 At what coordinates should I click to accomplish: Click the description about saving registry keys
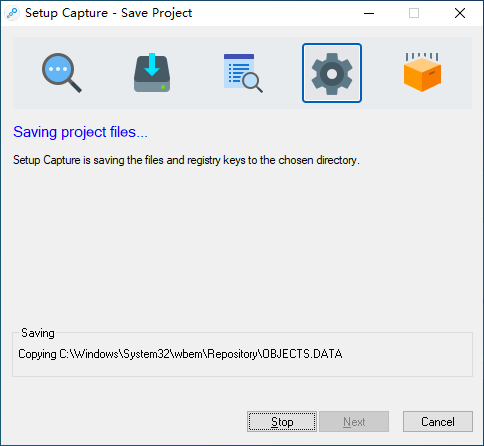click(x=186, y=160)
